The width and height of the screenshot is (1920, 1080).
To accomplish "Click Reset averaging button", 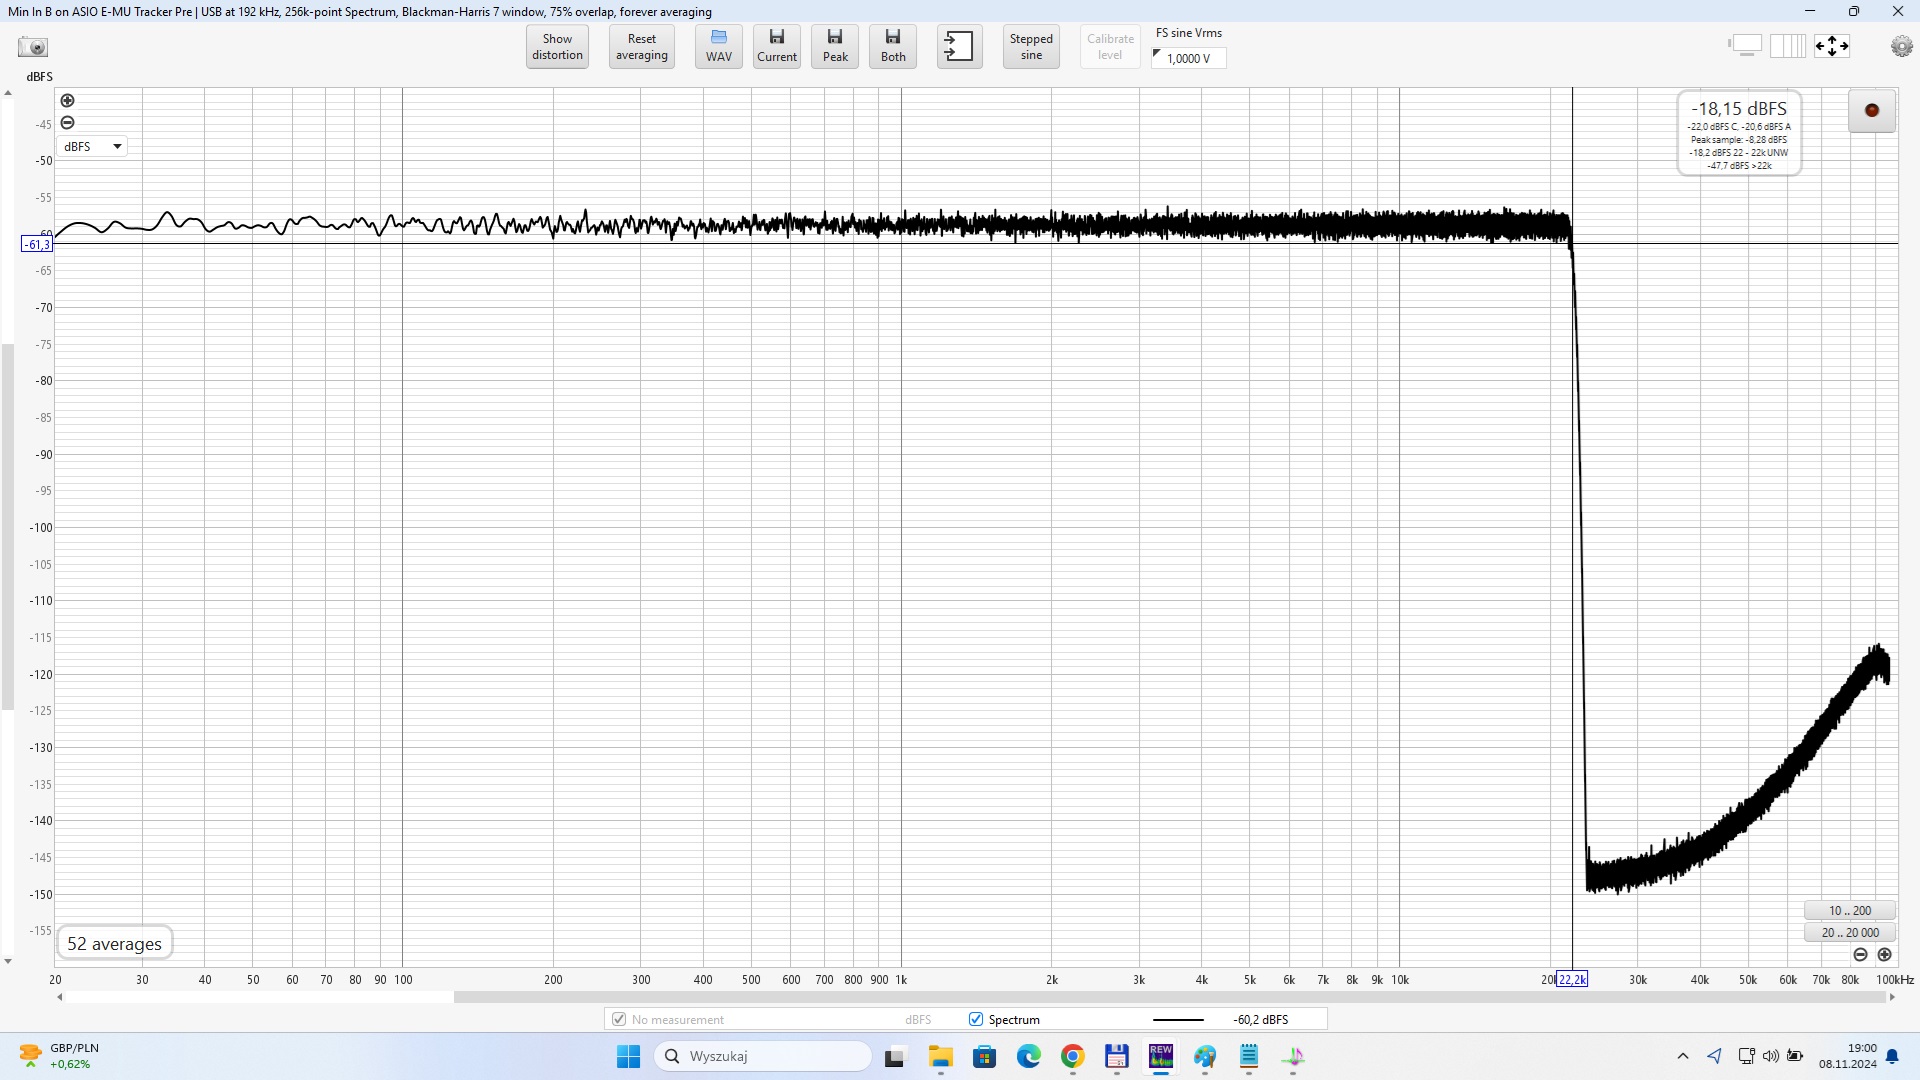I will tap(641, 47).
